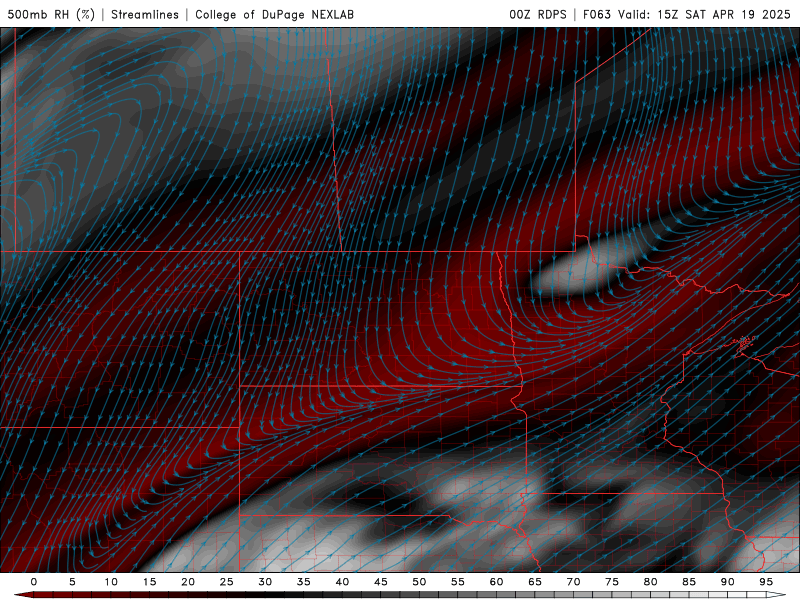Click the '90' label on the color scale
Screen dimensions: 800x600
pos(728,582)
